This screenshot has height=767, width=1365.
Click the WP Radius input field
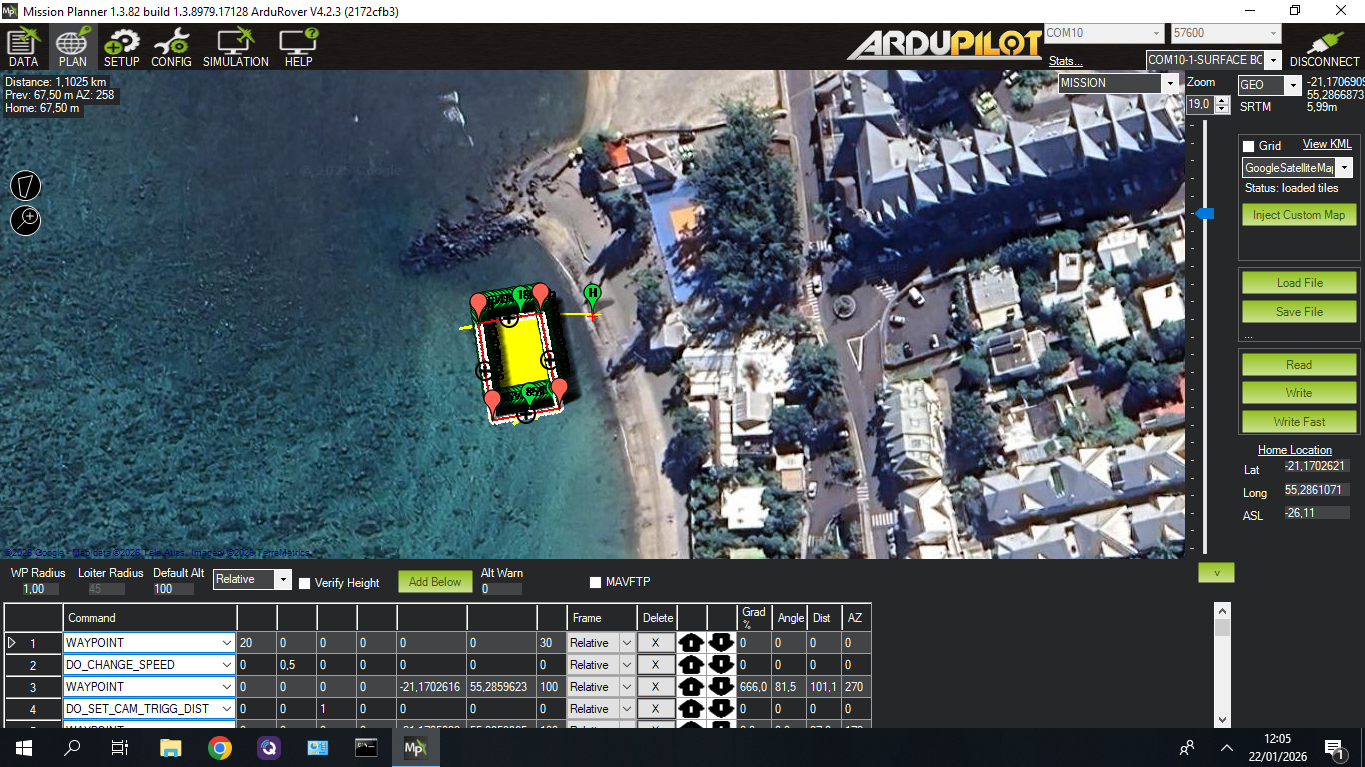40,589
